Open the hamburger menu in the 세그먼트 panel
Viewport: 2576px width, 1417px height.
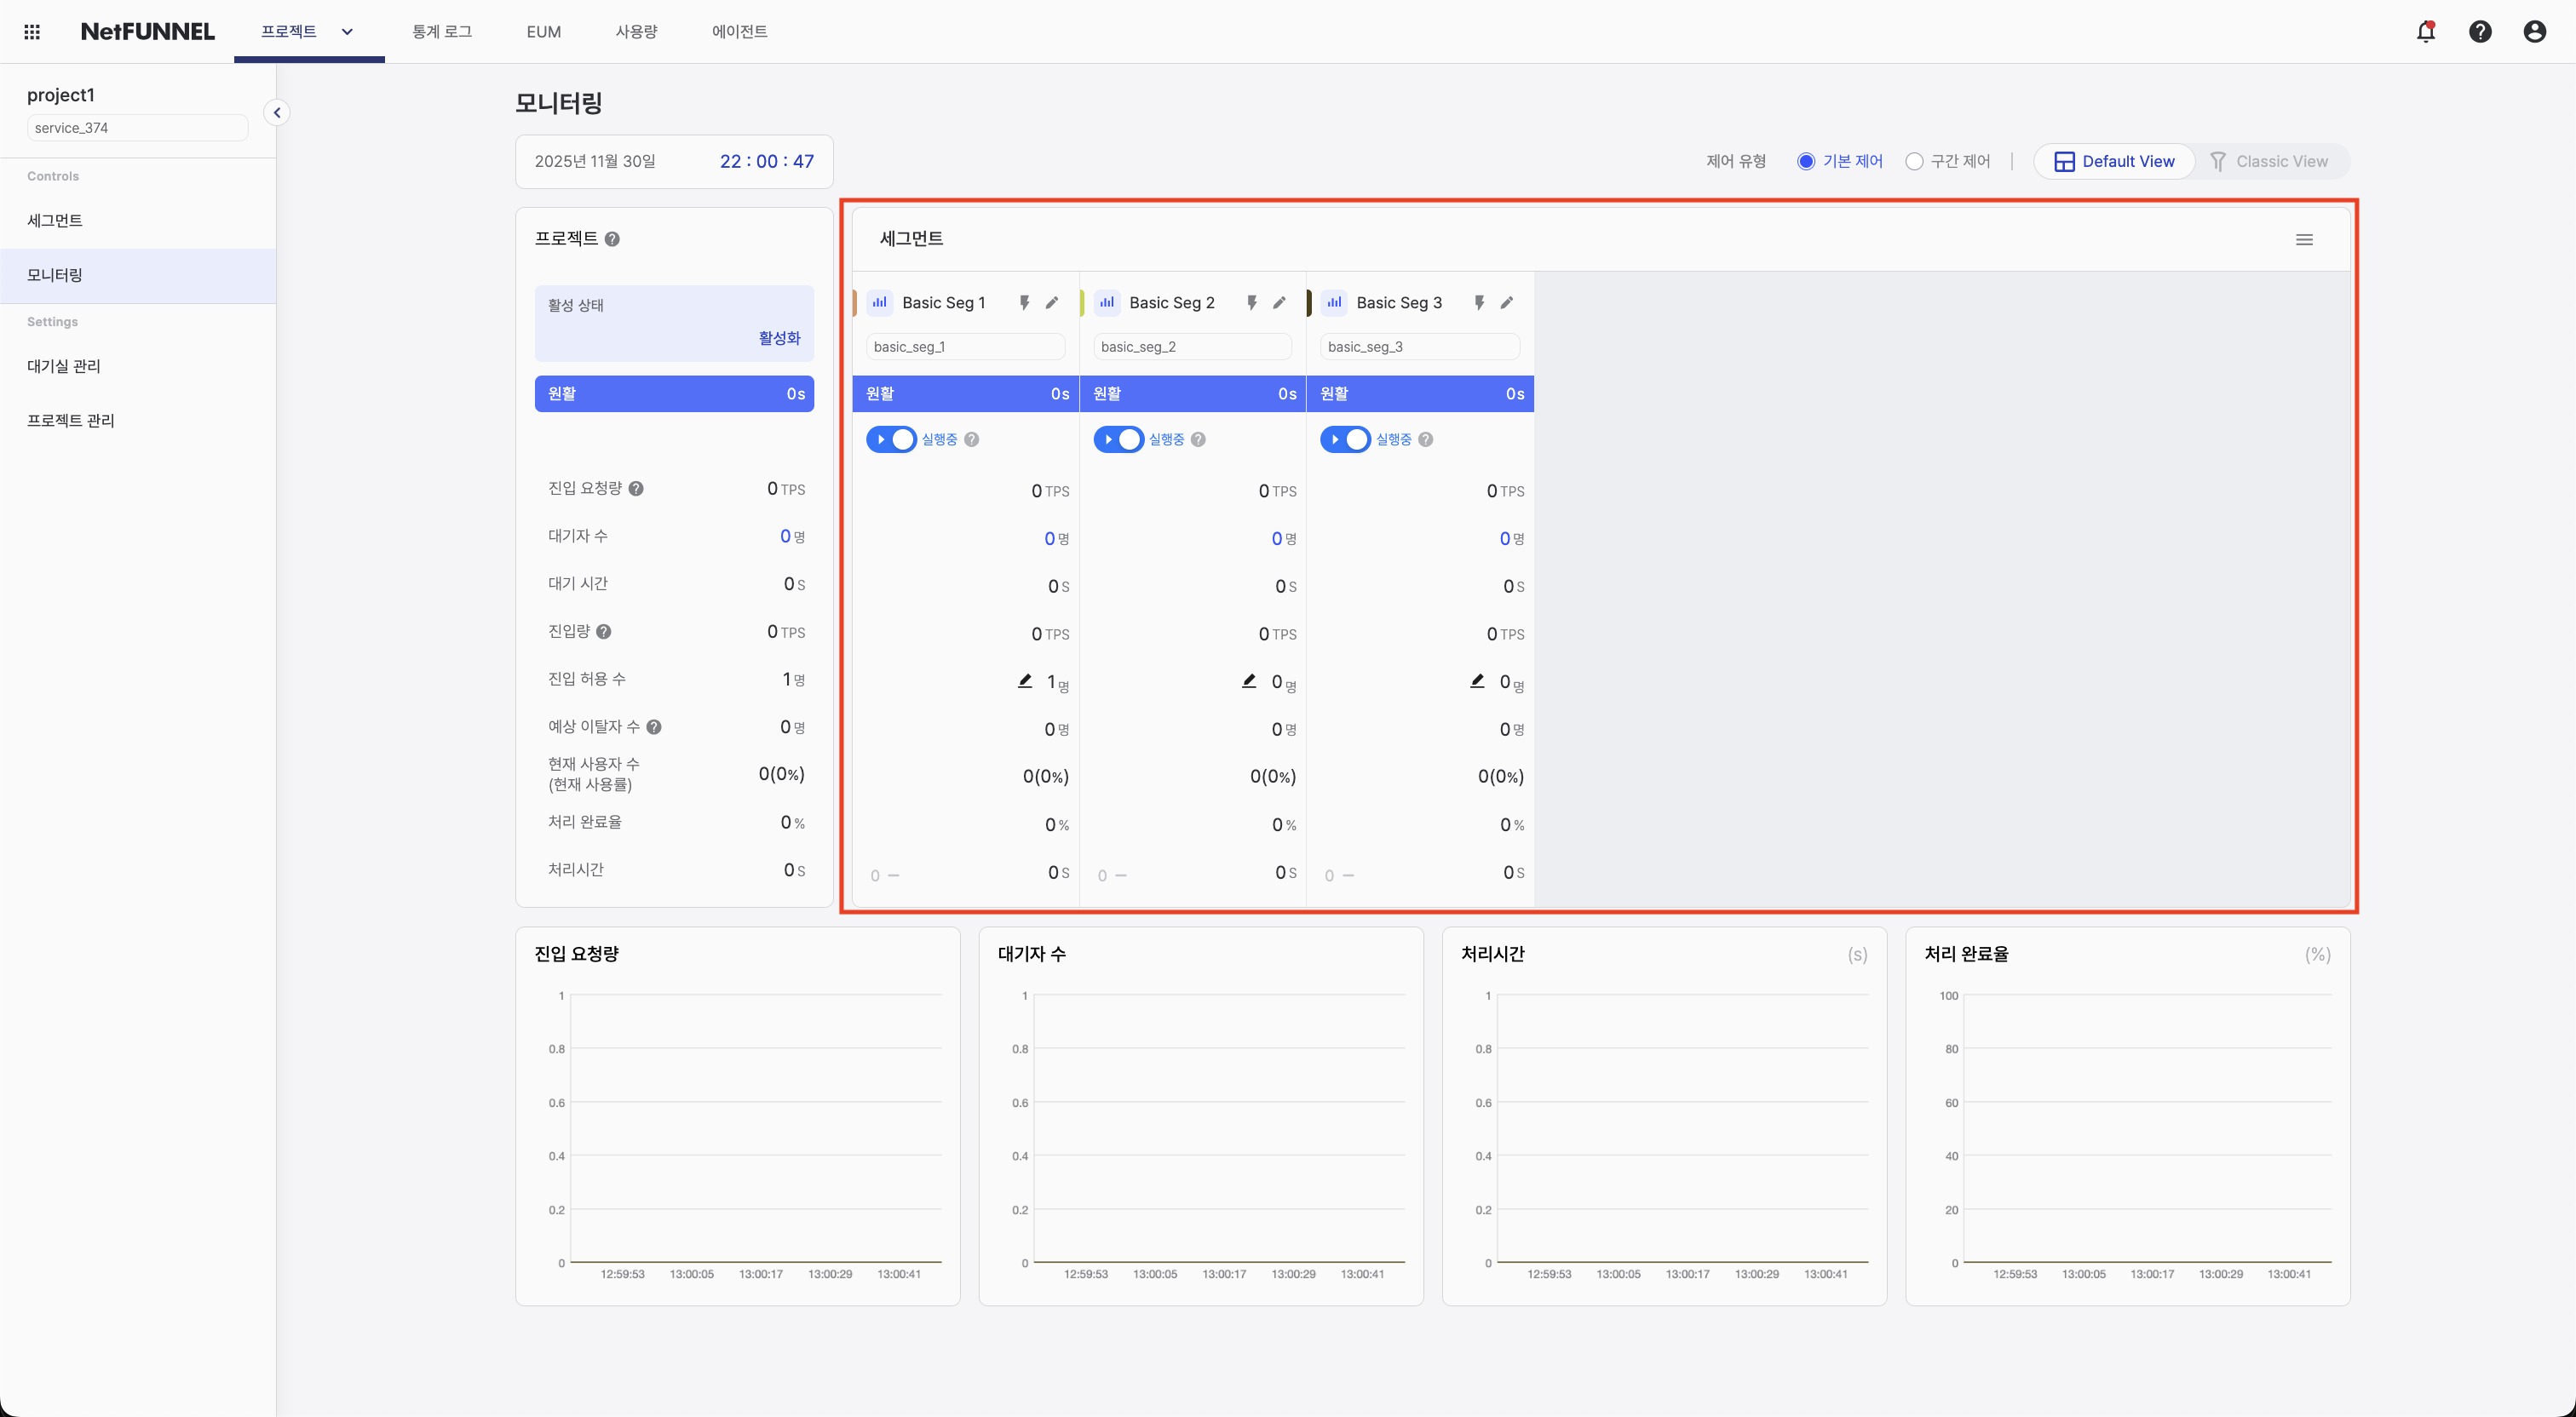click(2305, 239)
